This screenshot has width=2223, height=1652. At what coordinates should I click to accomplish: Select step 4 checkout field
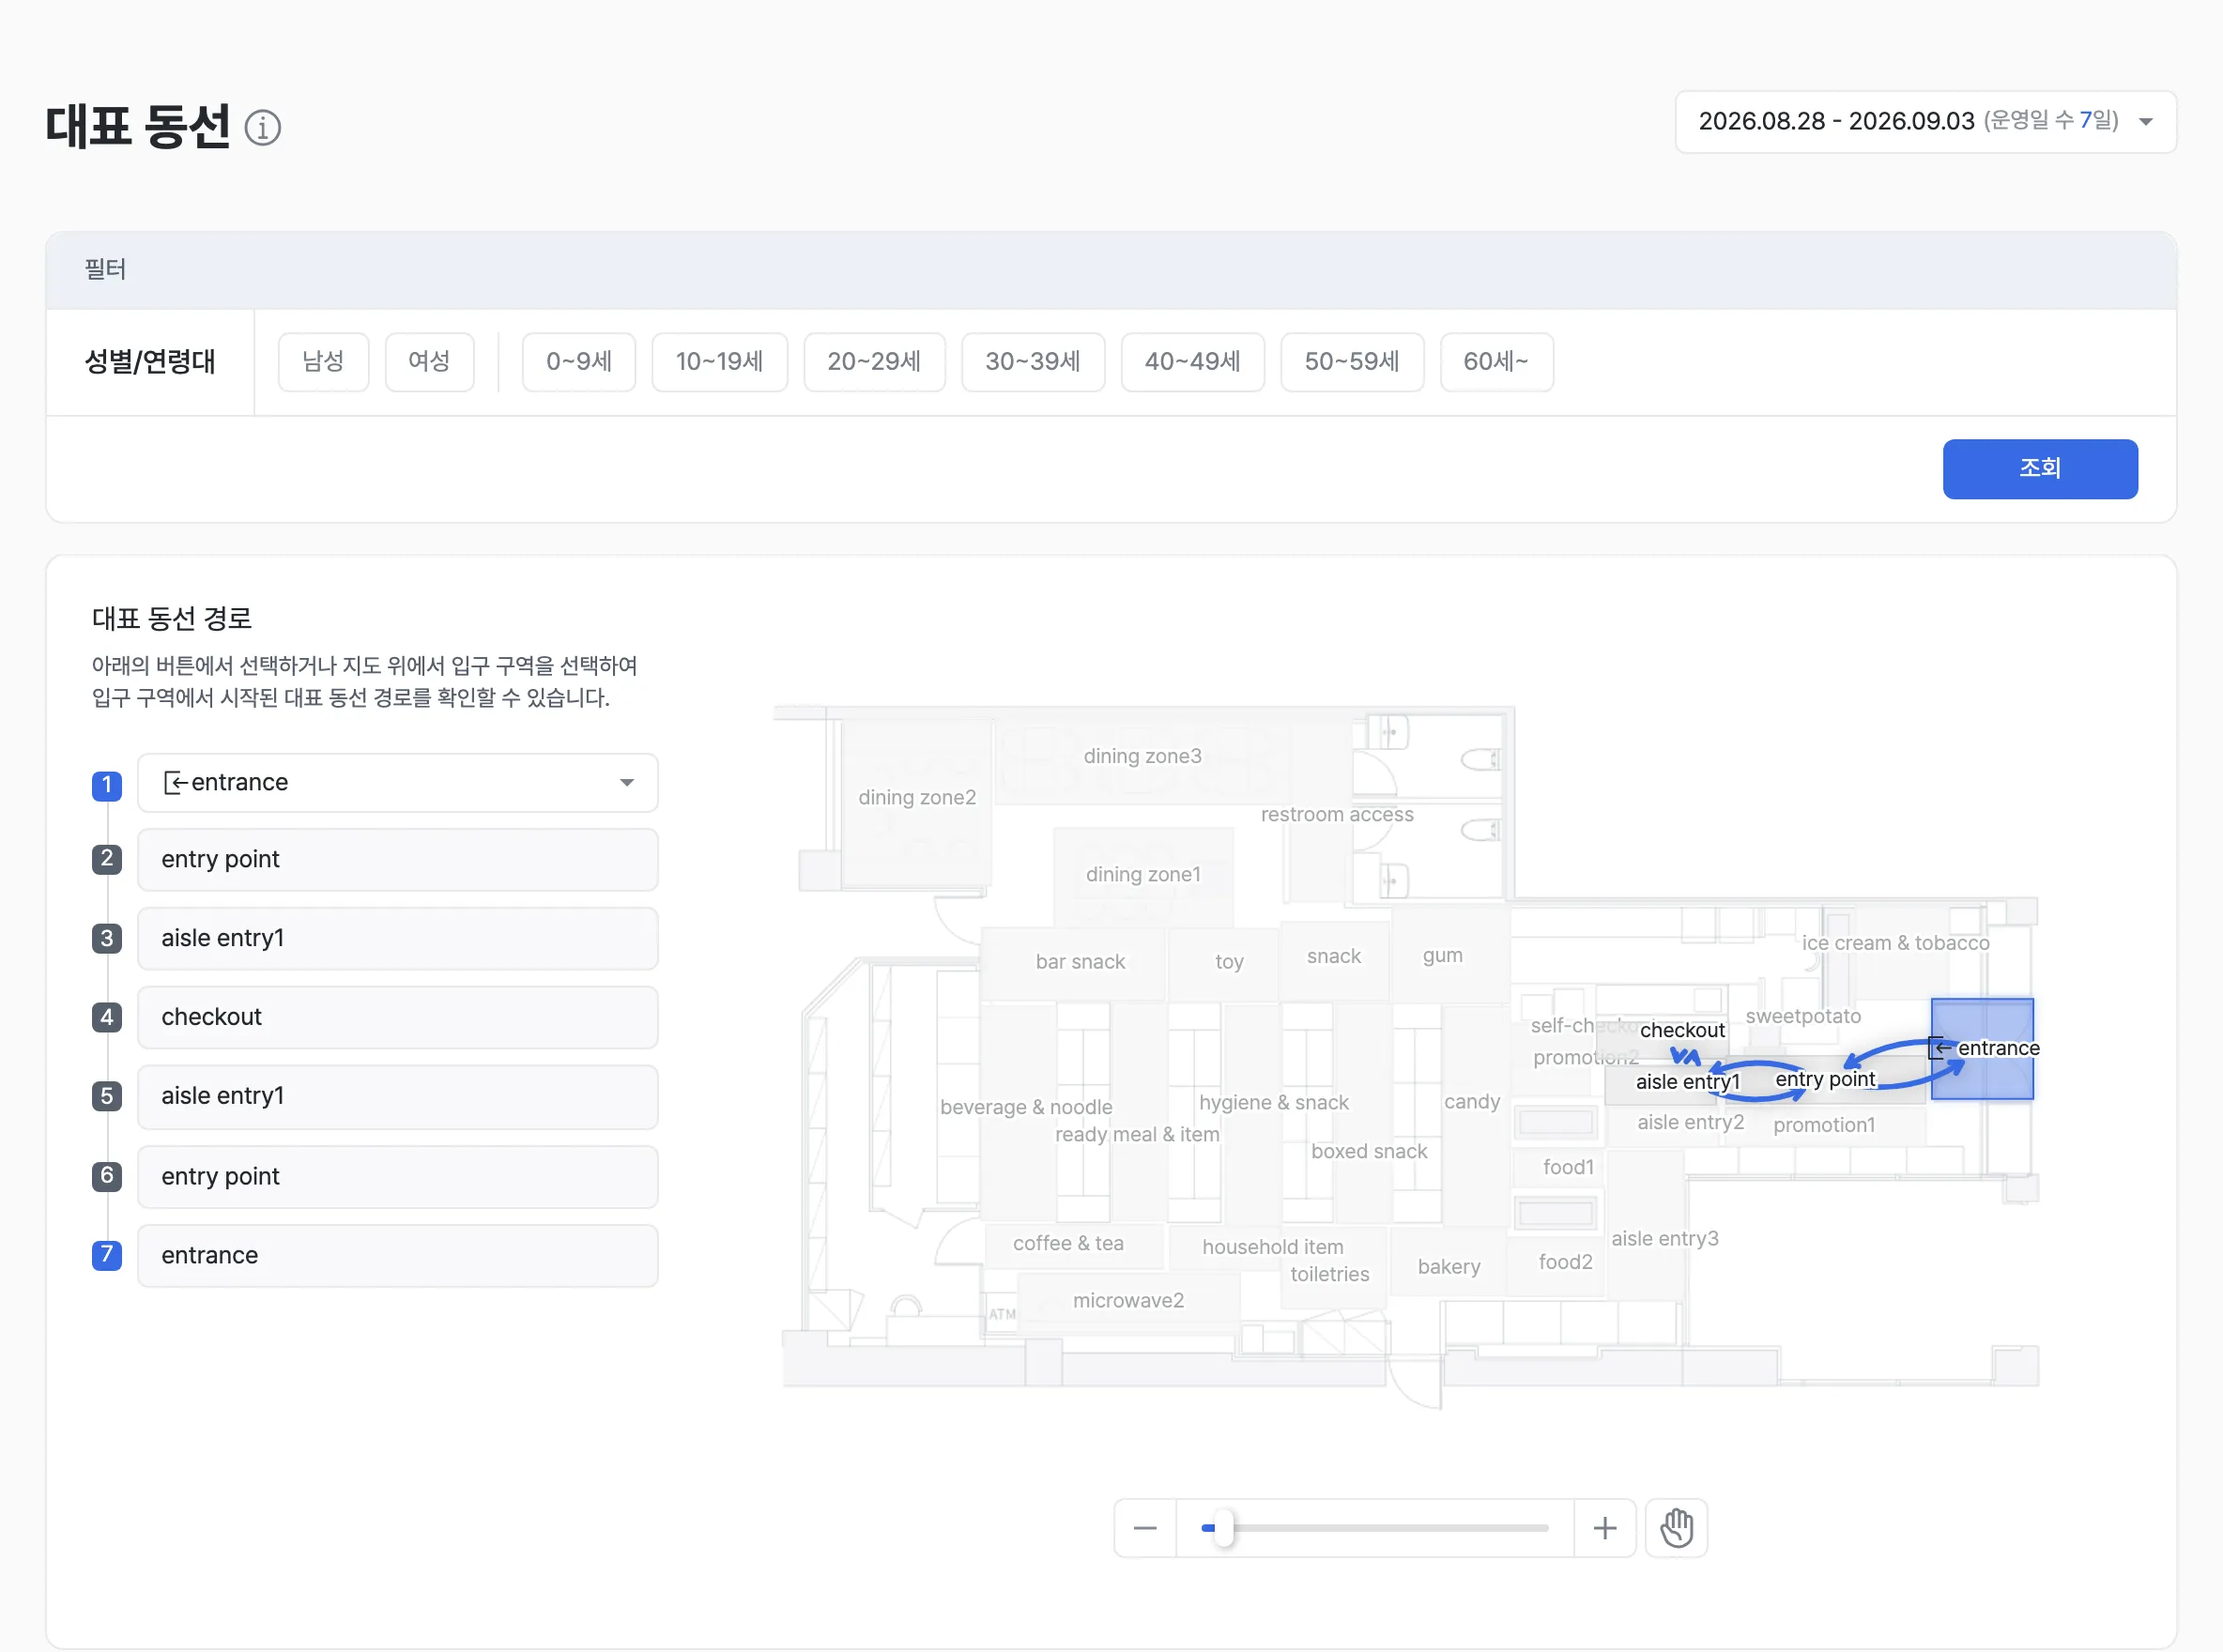click(397, 1017)
